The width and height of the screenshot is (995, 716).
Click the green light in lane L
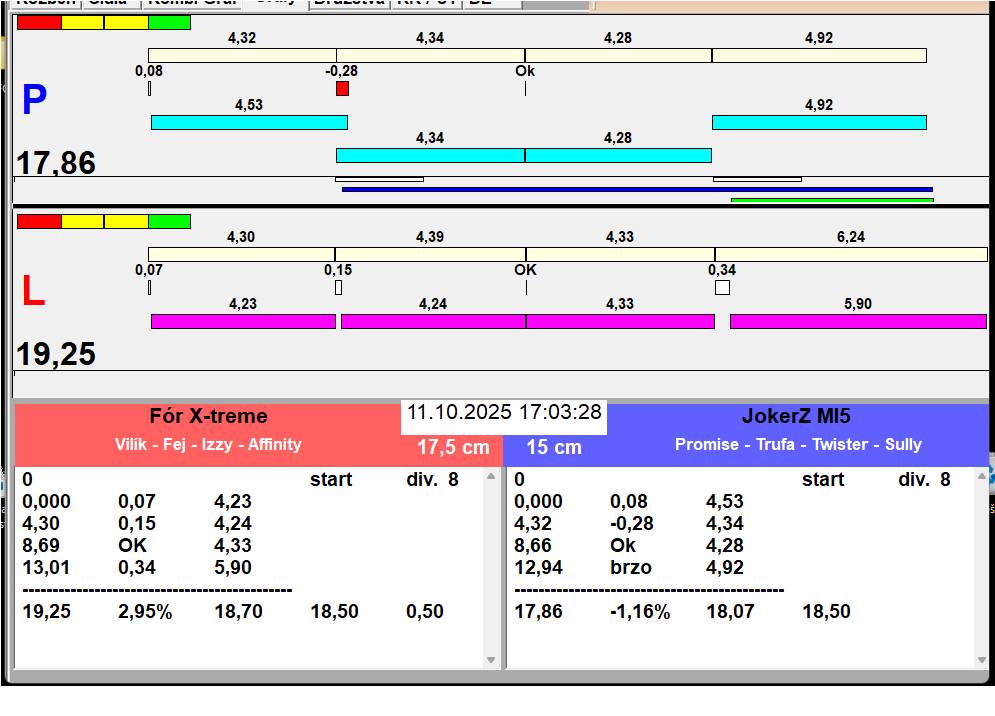169,222
